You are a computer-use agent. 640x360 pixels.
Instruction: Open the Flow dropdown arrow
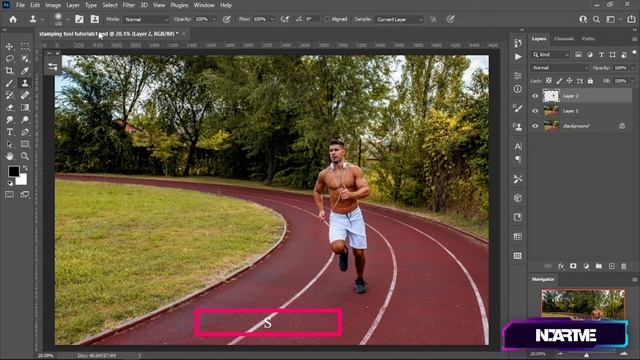click(x=272, y=19)
